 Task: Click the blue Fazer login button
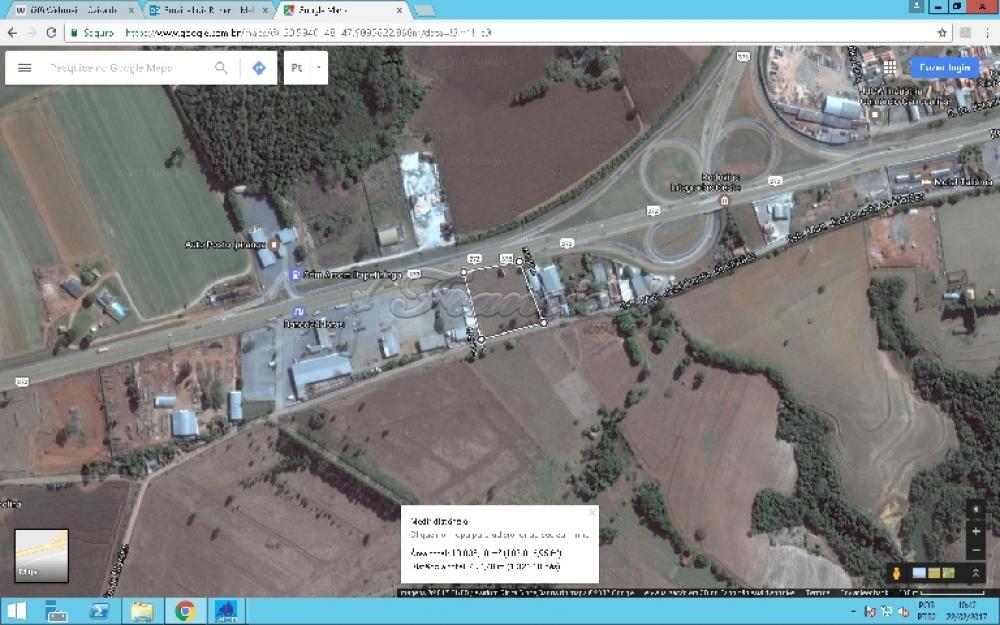click(x=945, y=67)
